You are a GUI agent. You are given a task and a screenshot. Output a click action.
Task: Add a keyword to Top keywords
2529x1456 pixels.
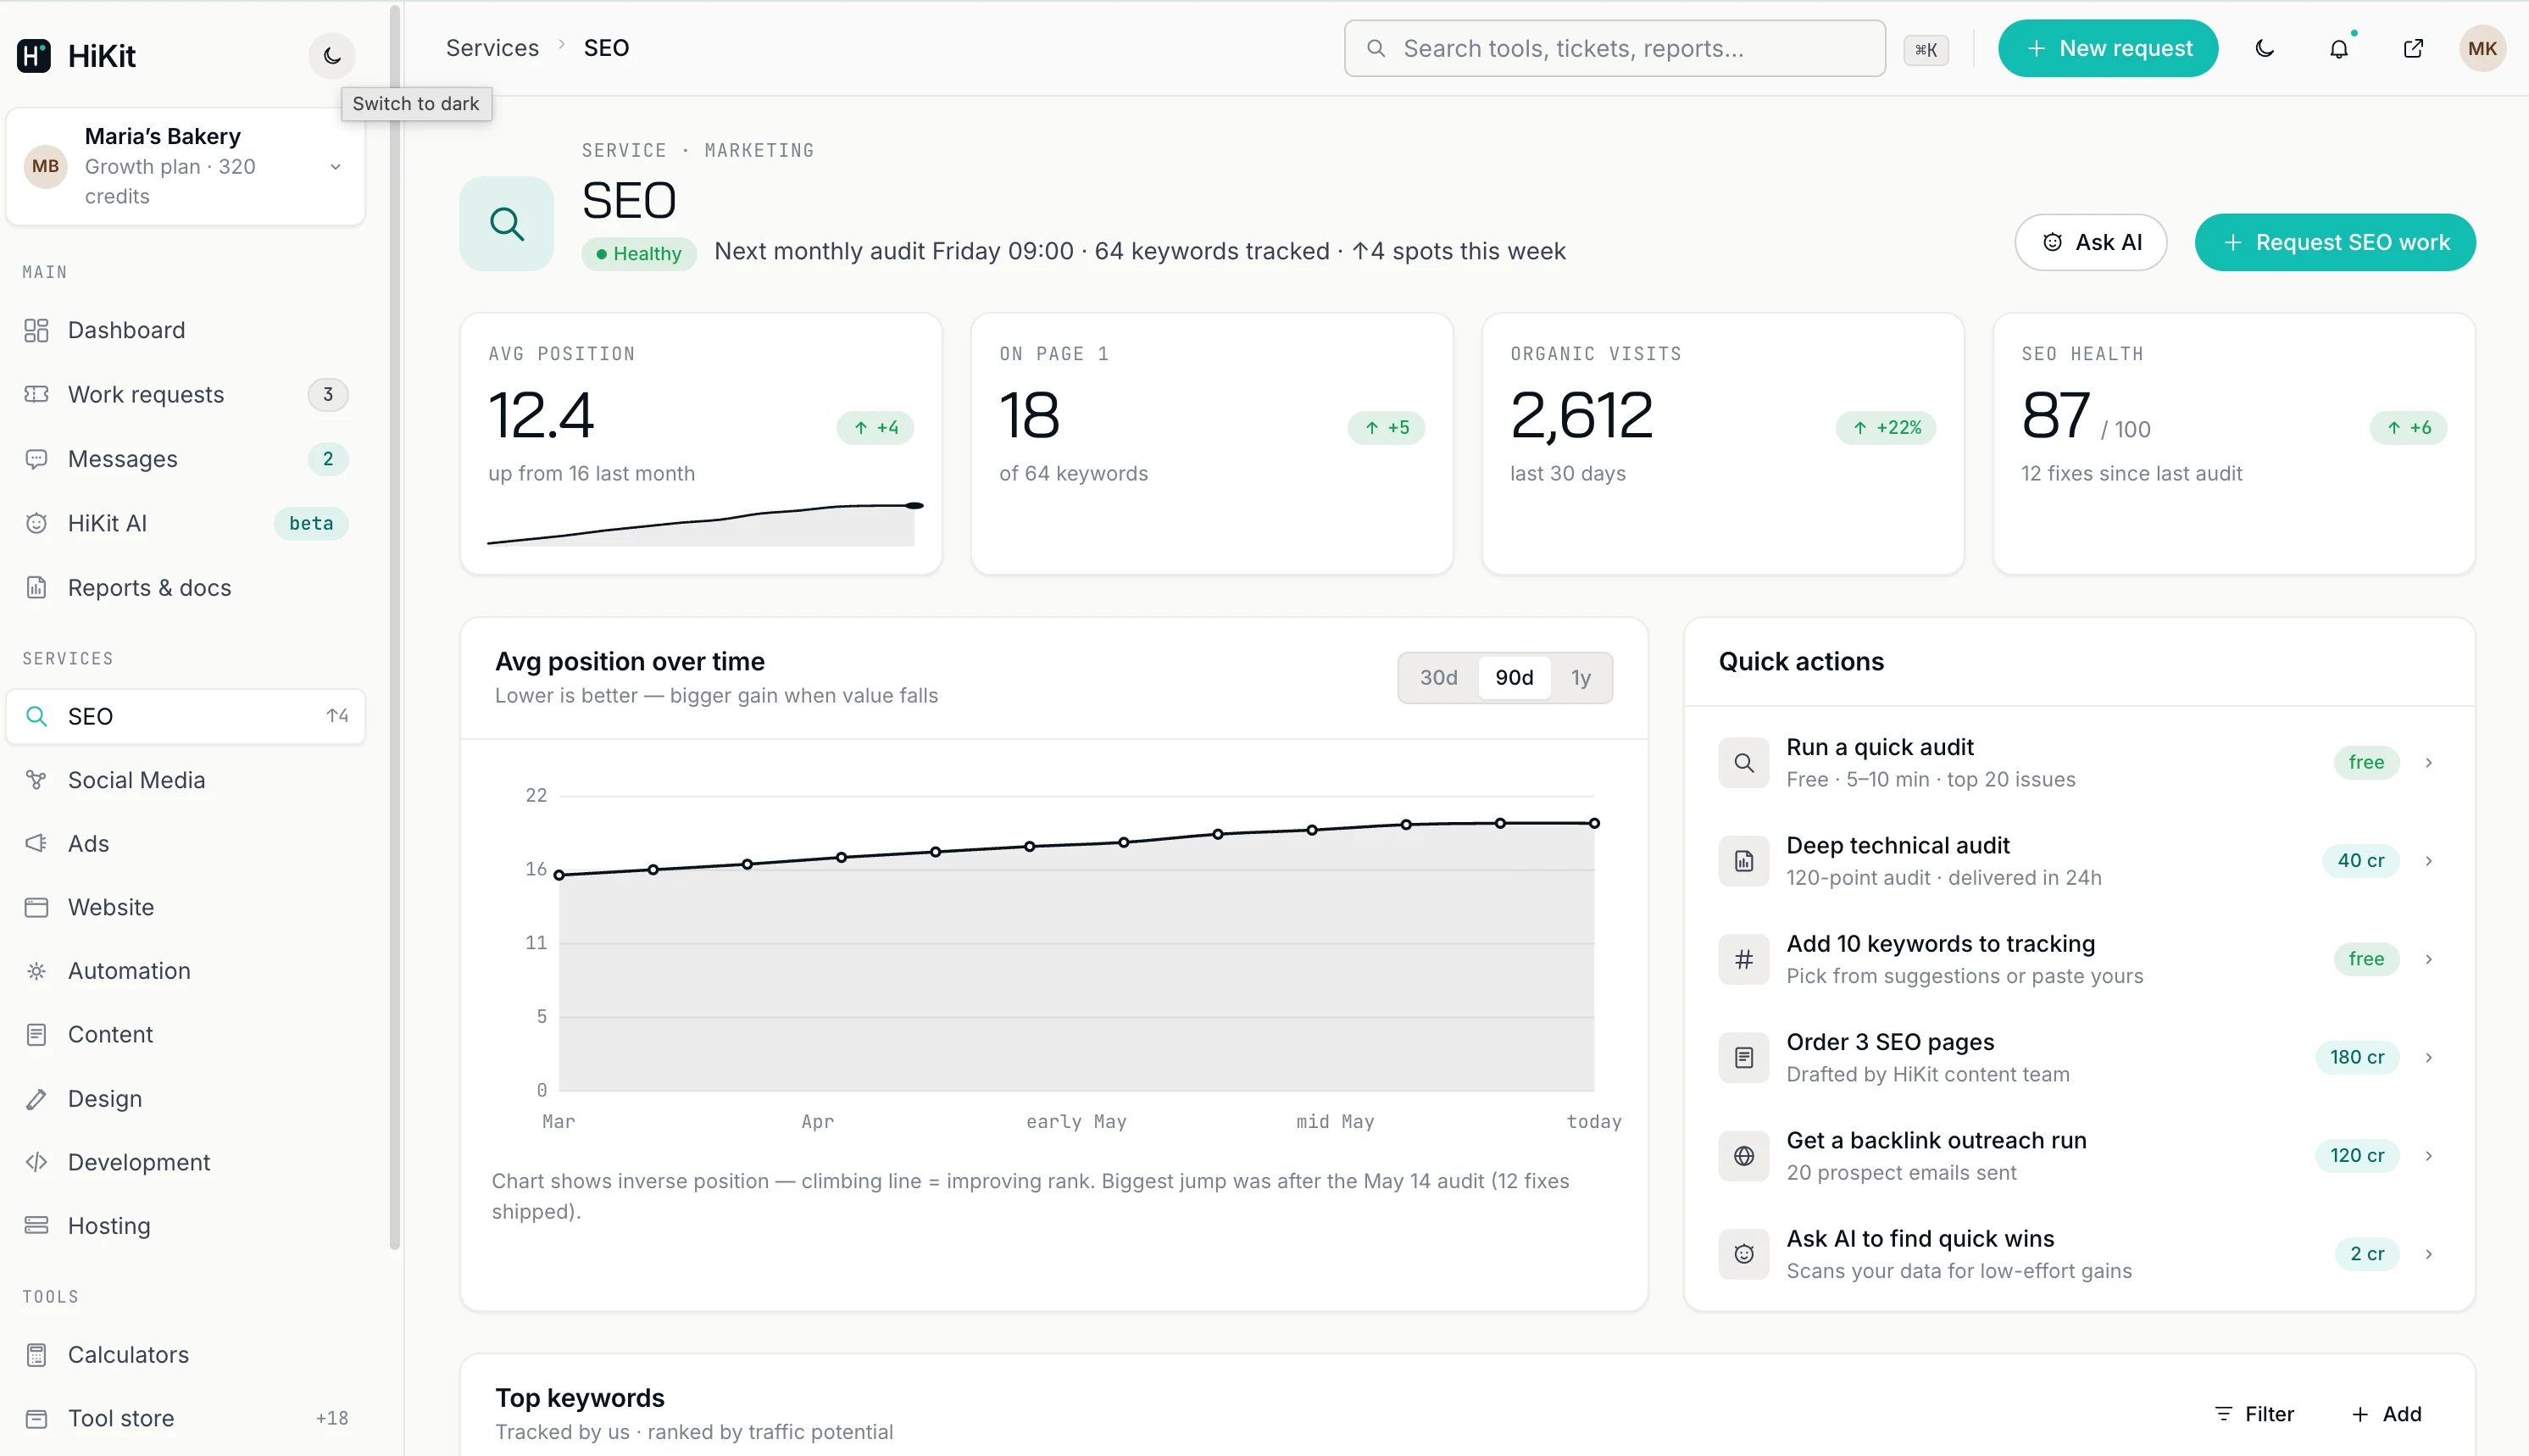click(2387, 1414)
